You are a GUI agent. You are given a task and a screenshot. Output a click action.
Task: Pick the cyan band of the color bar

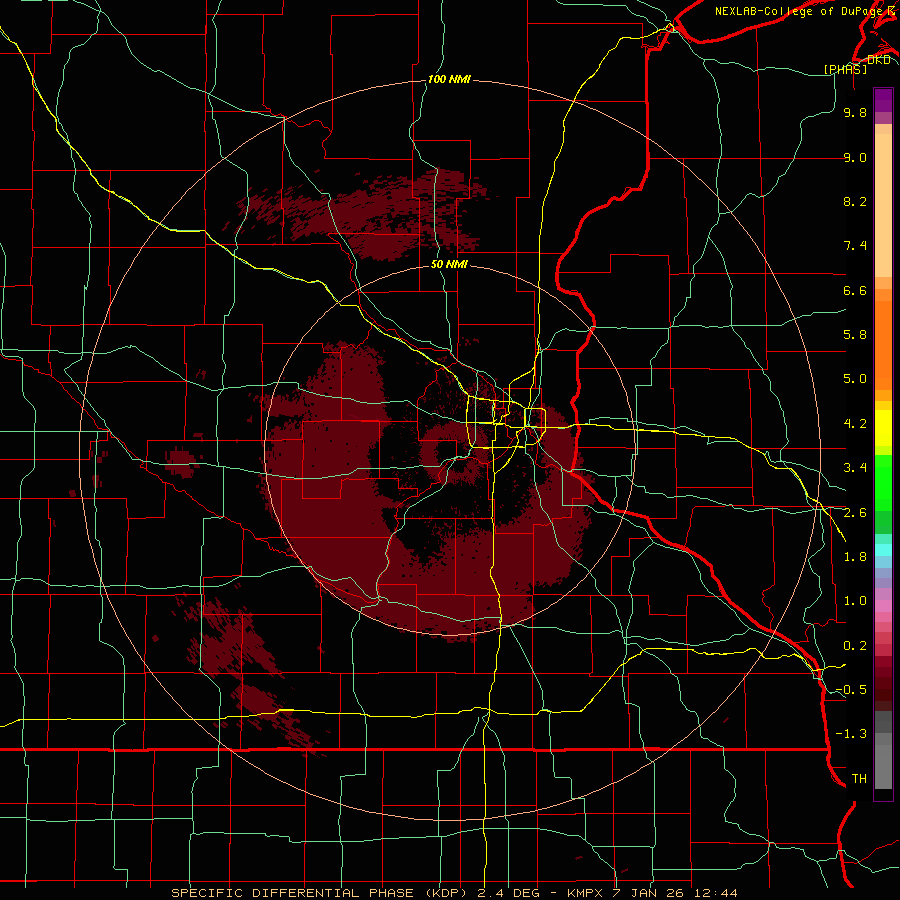pos(883,550)
